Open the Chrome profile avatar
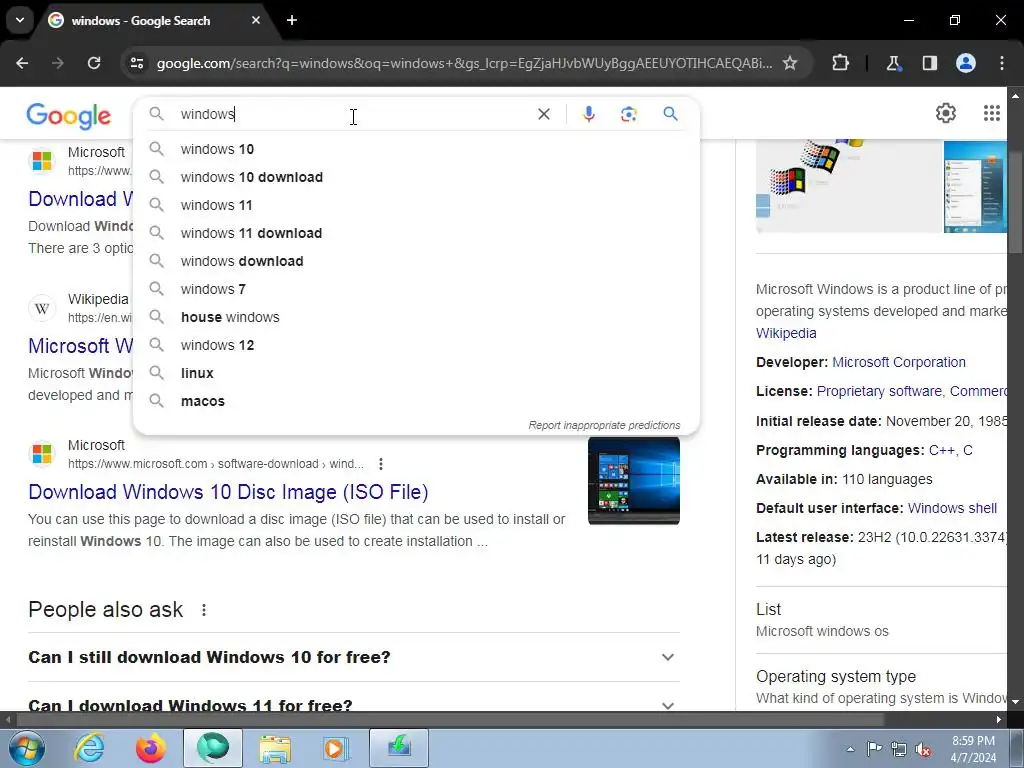Image resolution: width=1024 pixels, height=768 pixels. coord(966,63)
